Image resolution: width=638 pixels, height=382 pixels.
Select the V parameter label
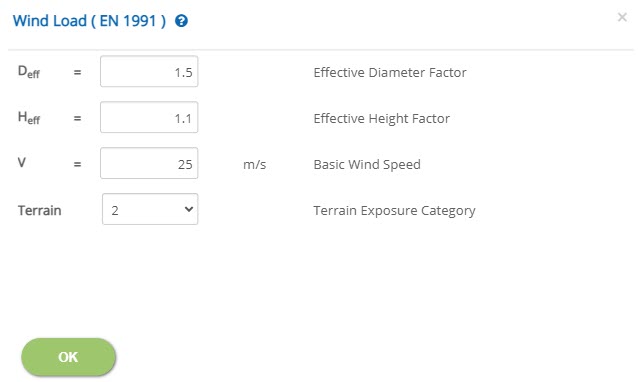(22, 163)
